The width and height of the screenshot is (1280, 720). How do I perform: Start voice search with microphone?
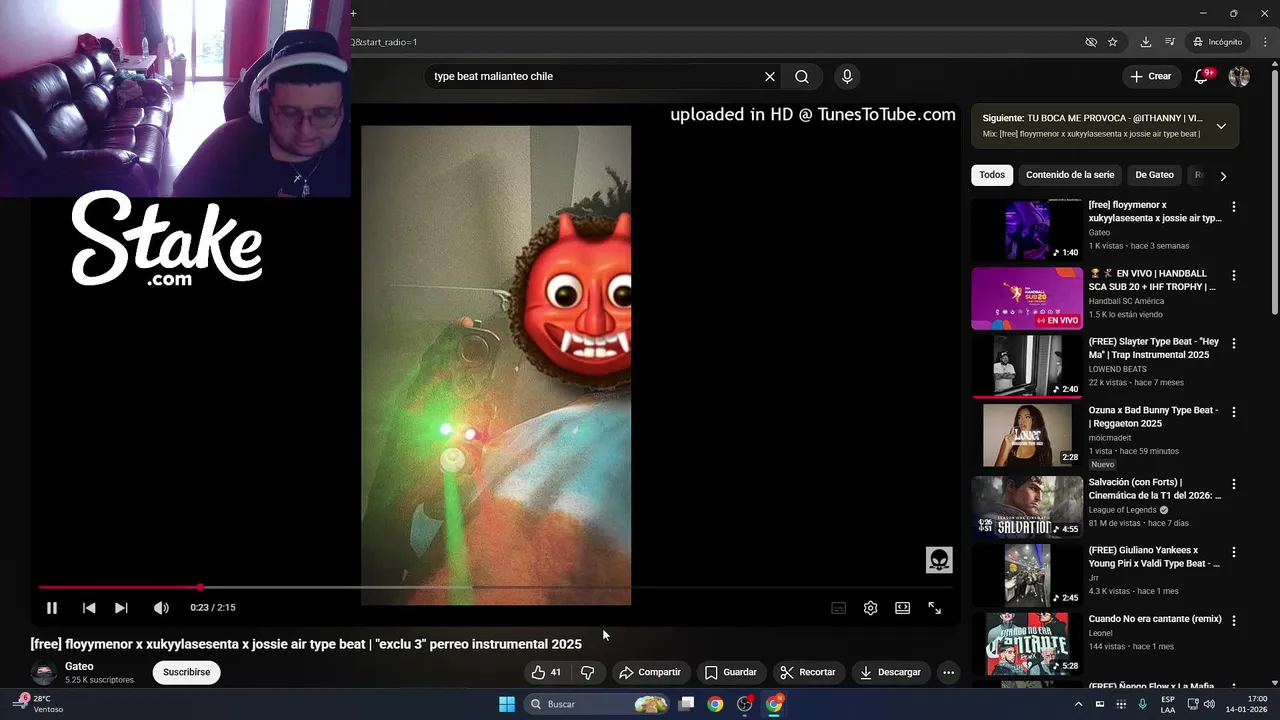(847, 77)
